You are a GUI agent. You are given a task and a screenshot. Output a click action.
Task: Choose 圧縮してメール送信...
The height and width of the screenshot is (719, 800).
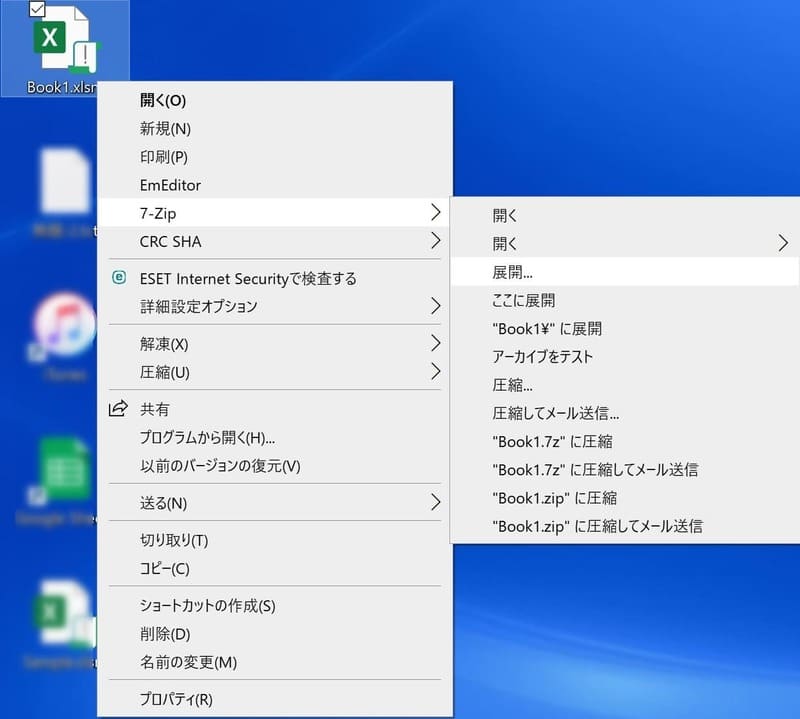tap(625, 413)
